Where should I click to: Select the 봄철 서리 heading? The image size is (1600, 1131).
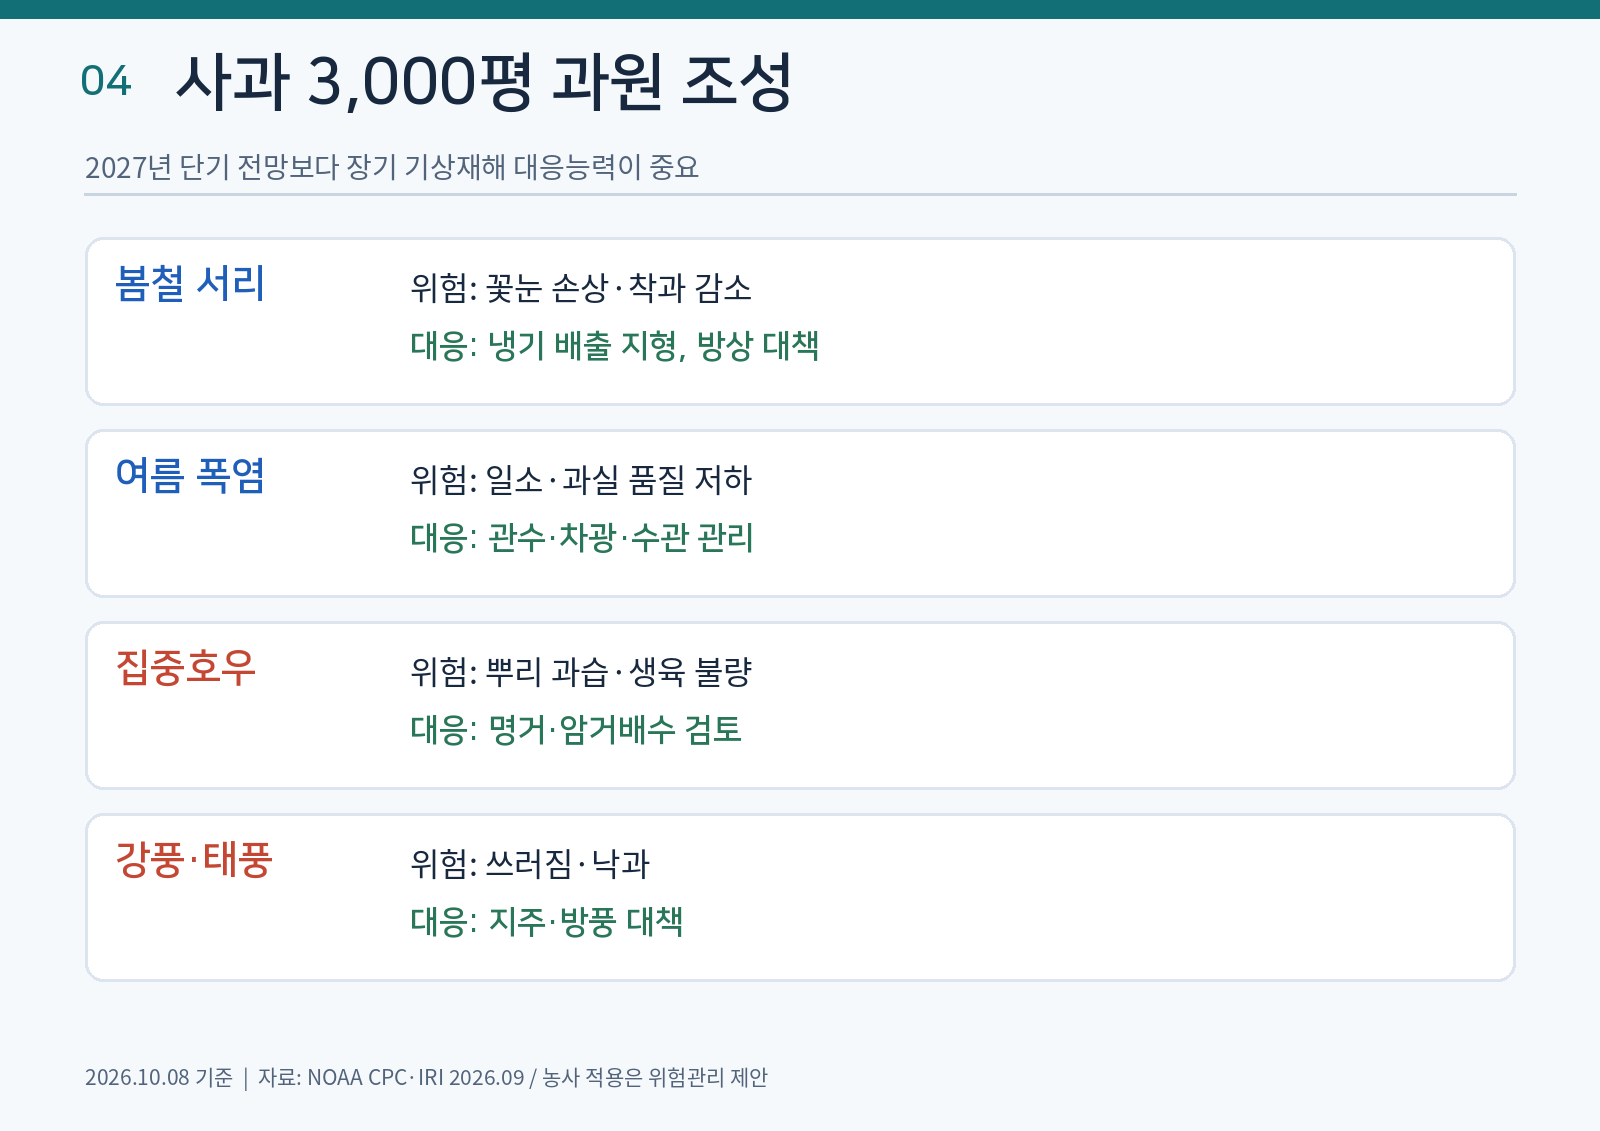(190, 284)
